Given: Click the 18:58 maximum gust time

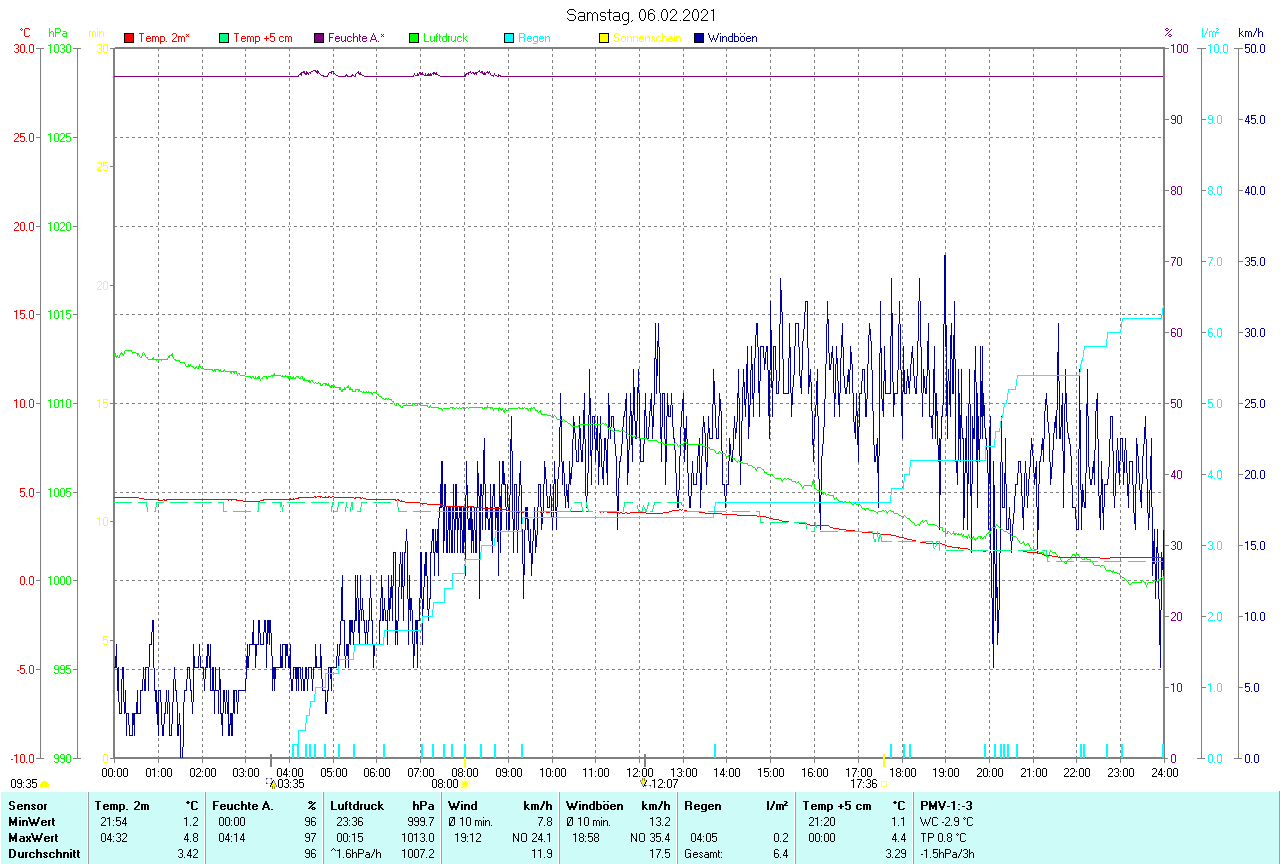Looking at the screenshot, I should [x=586, y=837].
